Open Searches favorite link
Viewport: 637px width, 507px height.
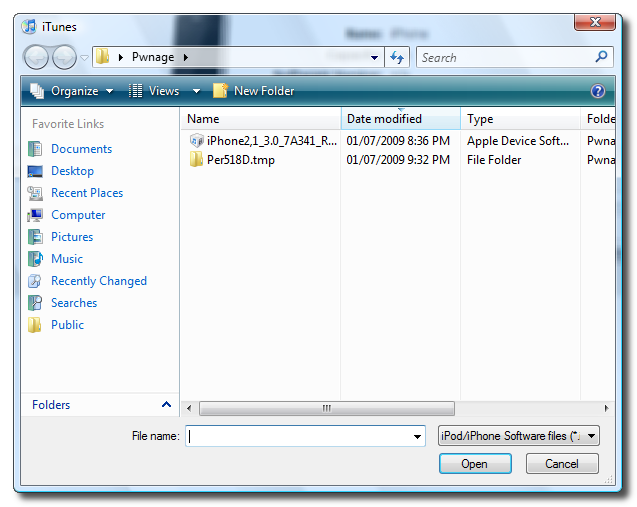pyautogui.click(x=74, y=303)
